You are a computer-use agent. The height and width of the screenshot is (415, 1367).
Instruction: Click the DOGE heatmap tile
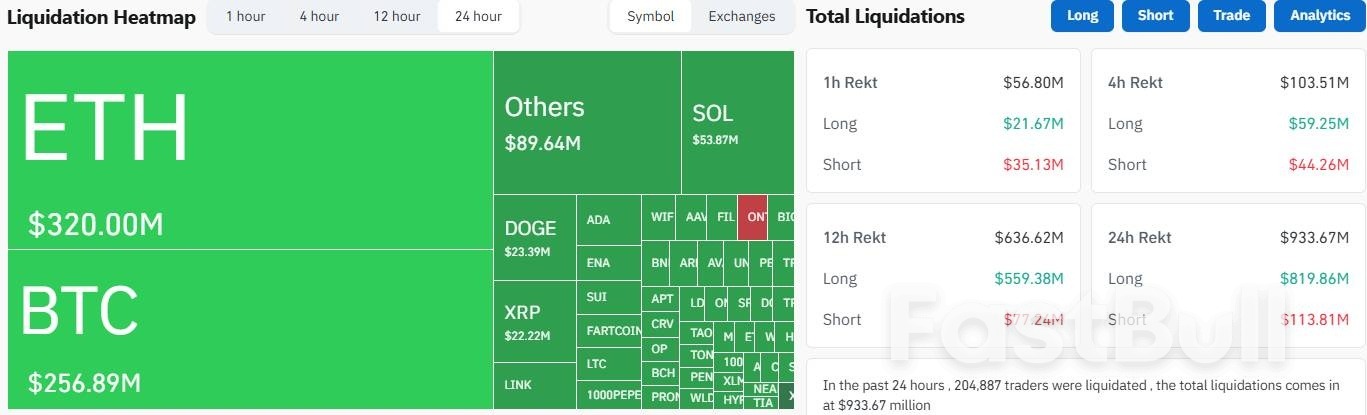pos(535,238)
